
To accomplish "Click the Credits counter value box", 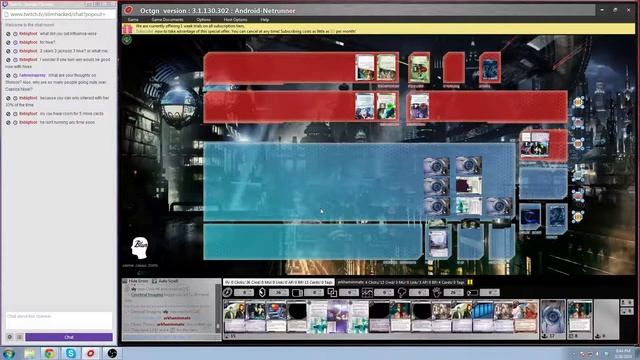I will coord(279,292).
